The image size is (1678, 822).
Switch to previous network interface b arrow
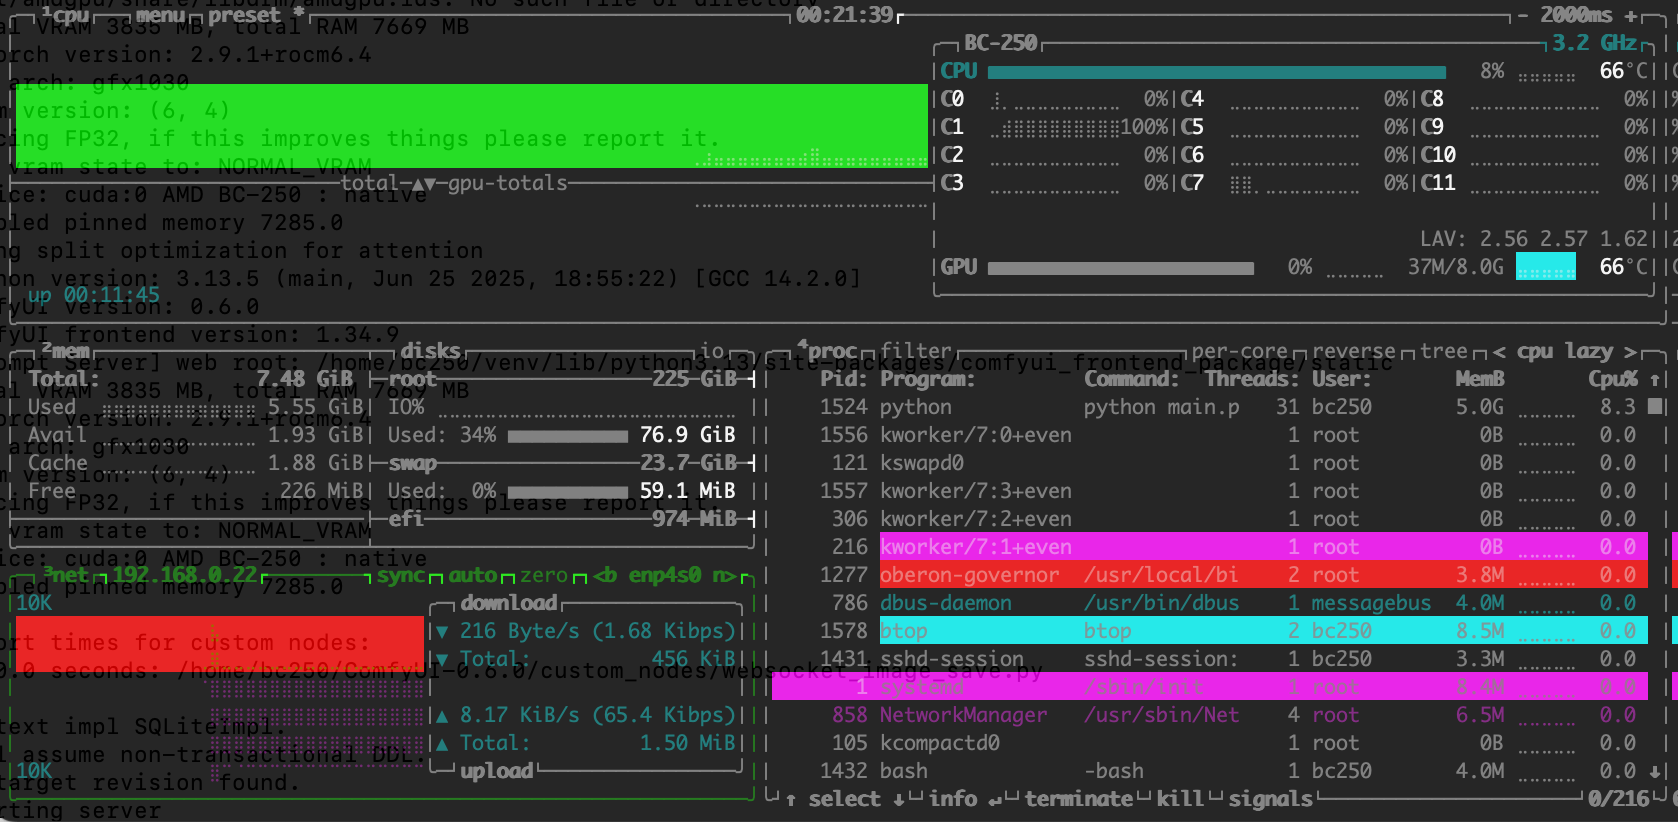(x=604, y=575)
